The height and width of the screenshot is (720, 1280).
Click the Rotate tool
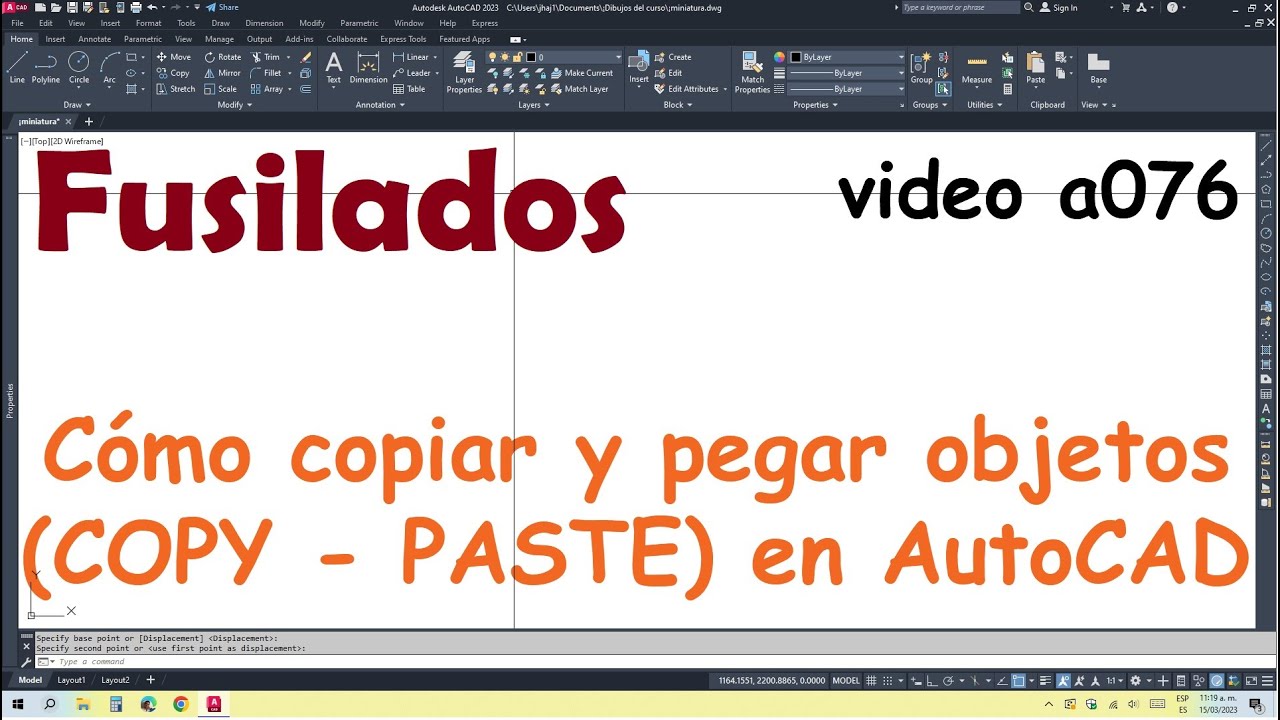tap(223, 57)
